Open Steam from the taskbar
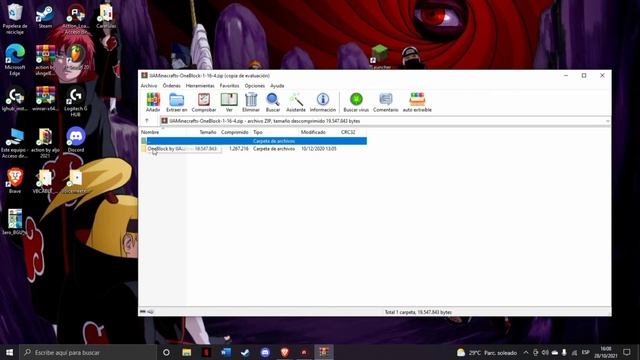The height and width of the screenshot is (360, 640). (x=245, y=352)
